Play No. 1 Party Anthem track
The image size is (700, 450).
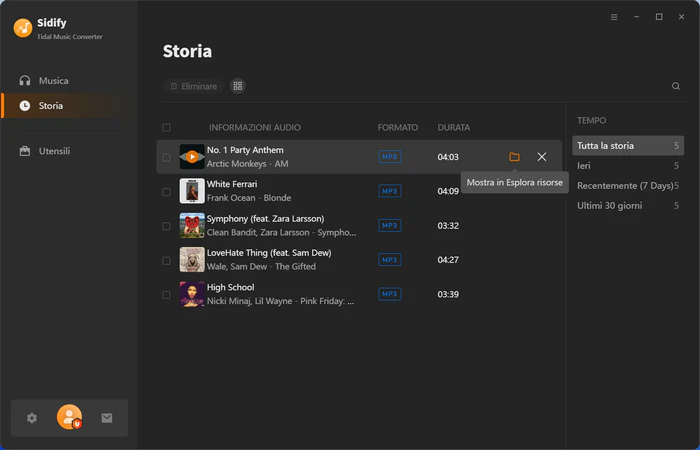(x=192, y=157)
